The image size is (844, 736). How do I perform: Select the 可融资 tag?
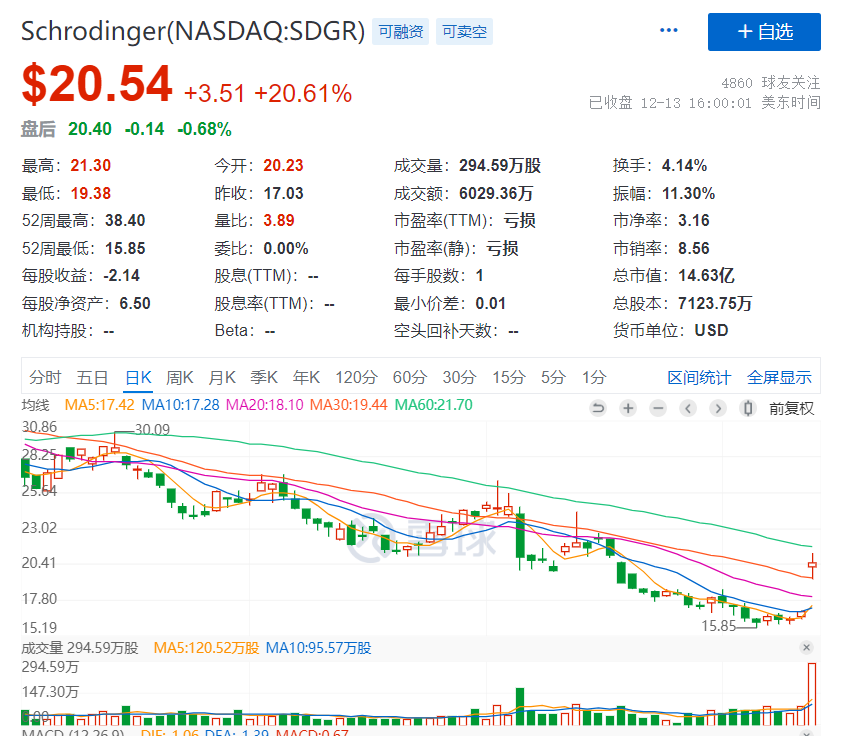400,32
